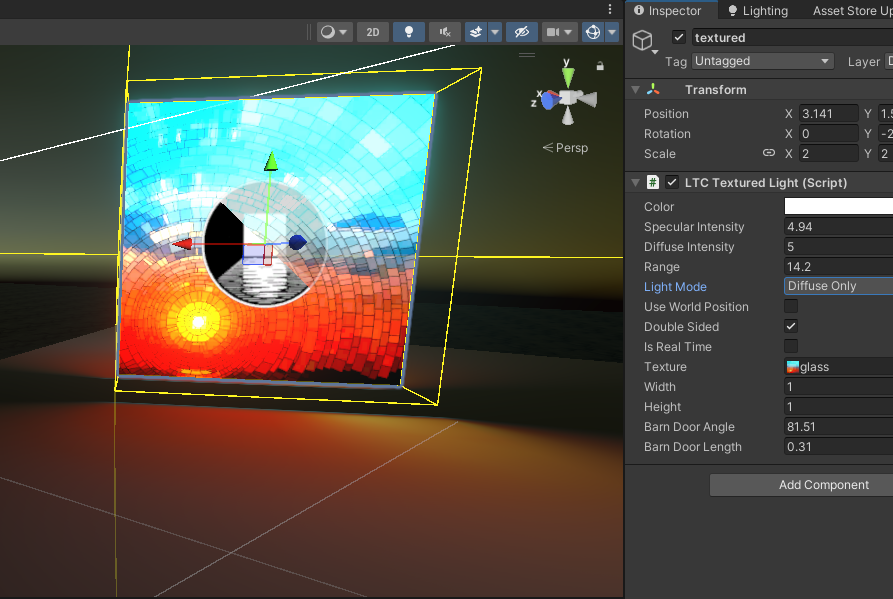Open the Light Mode dropdown

point(838,287)
